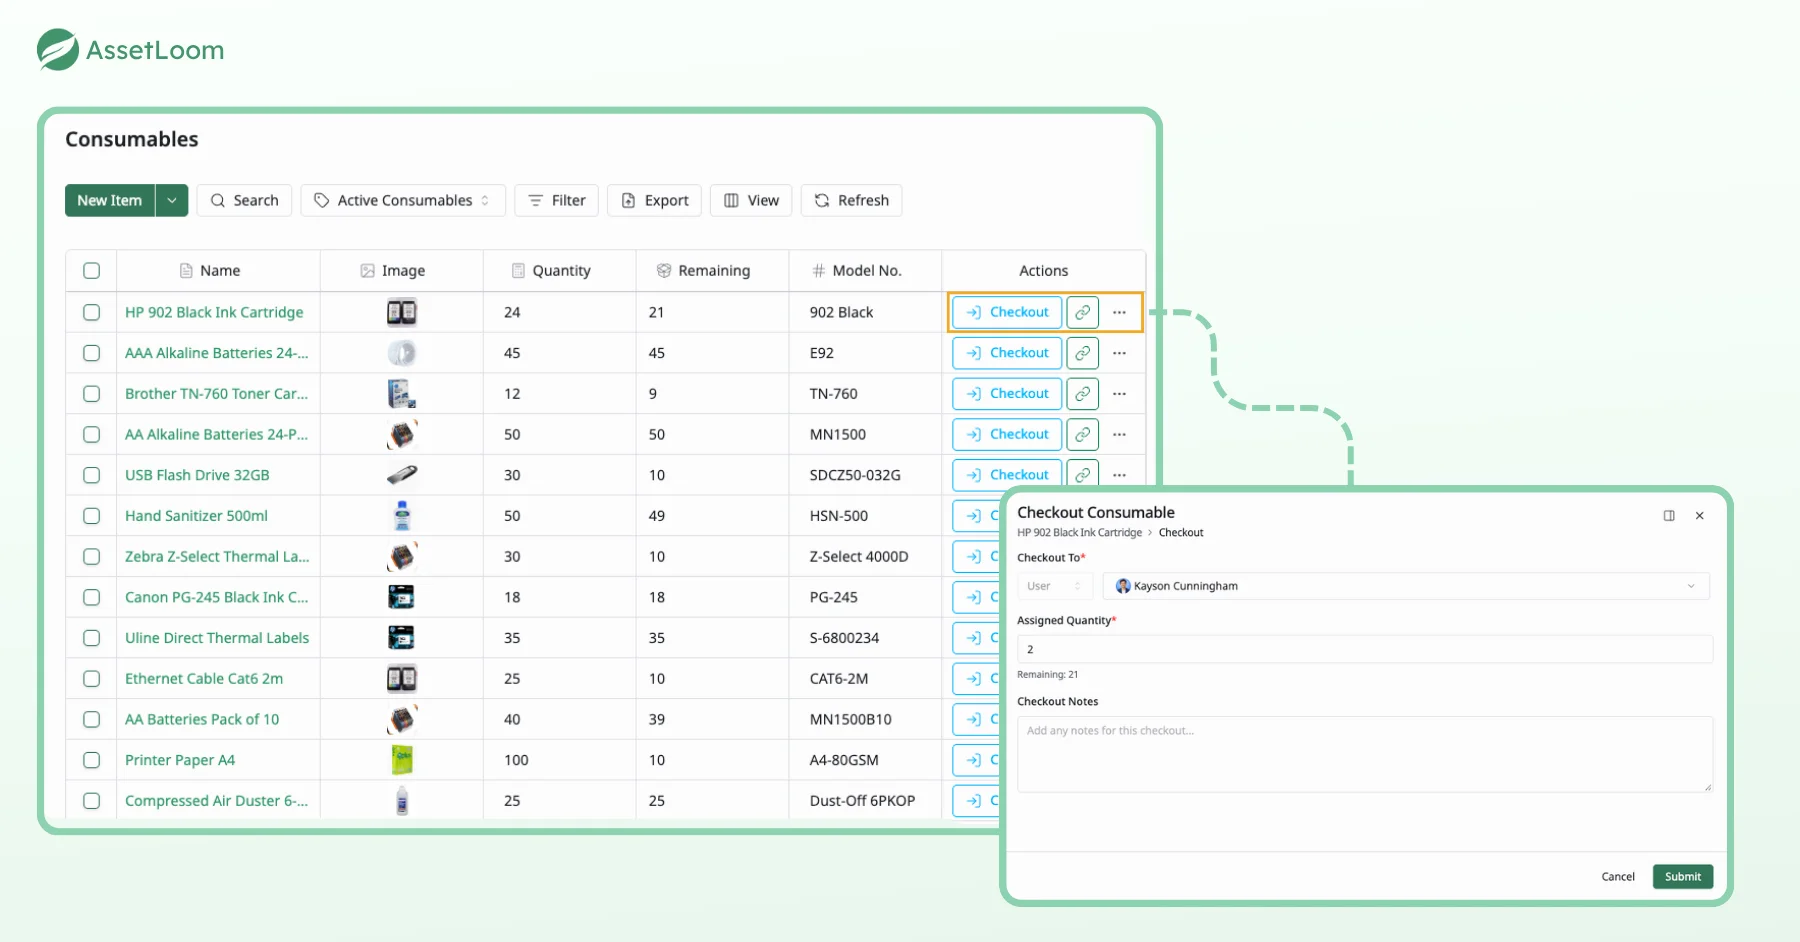This screenshot has width=1800, height=942.
Task: Check the Ethernet Cable Cat6 2m row
Action: (91, 679)
